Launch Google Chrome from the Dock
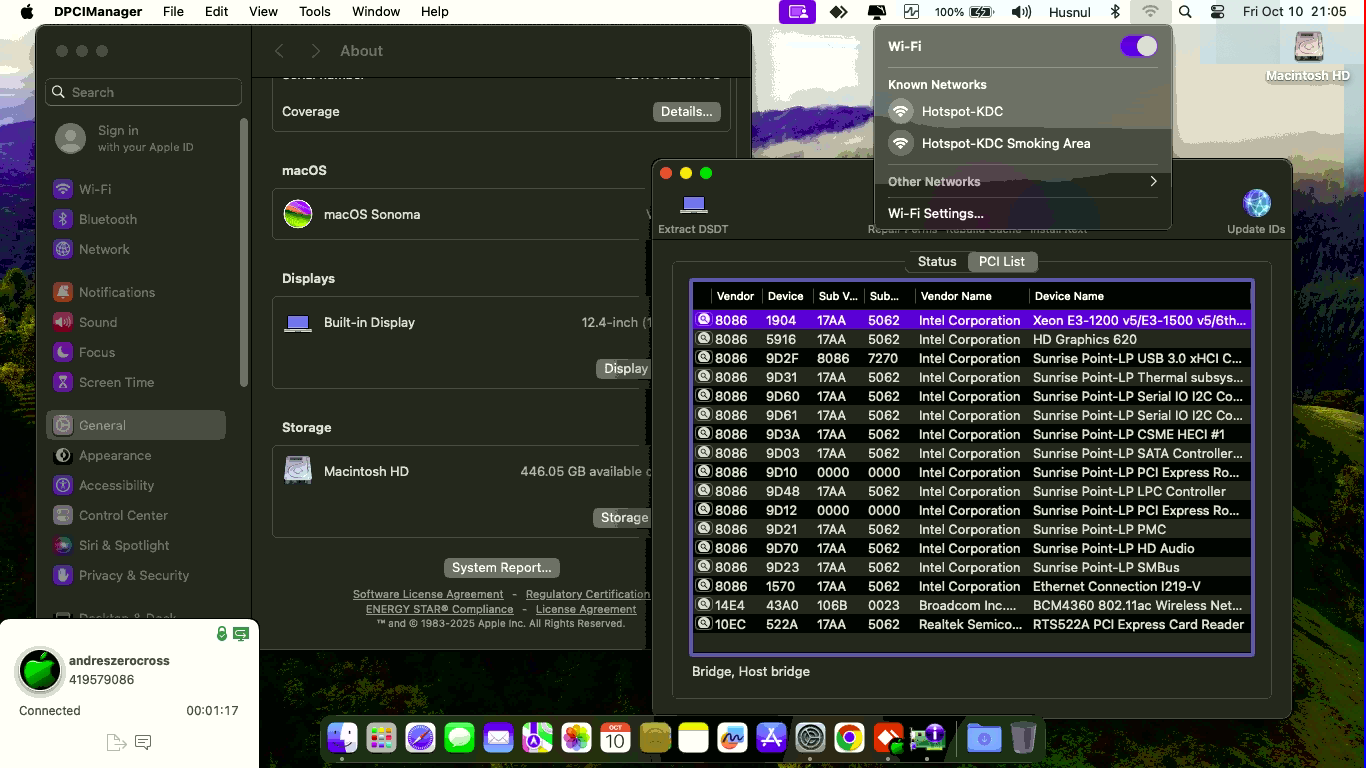 849,738
